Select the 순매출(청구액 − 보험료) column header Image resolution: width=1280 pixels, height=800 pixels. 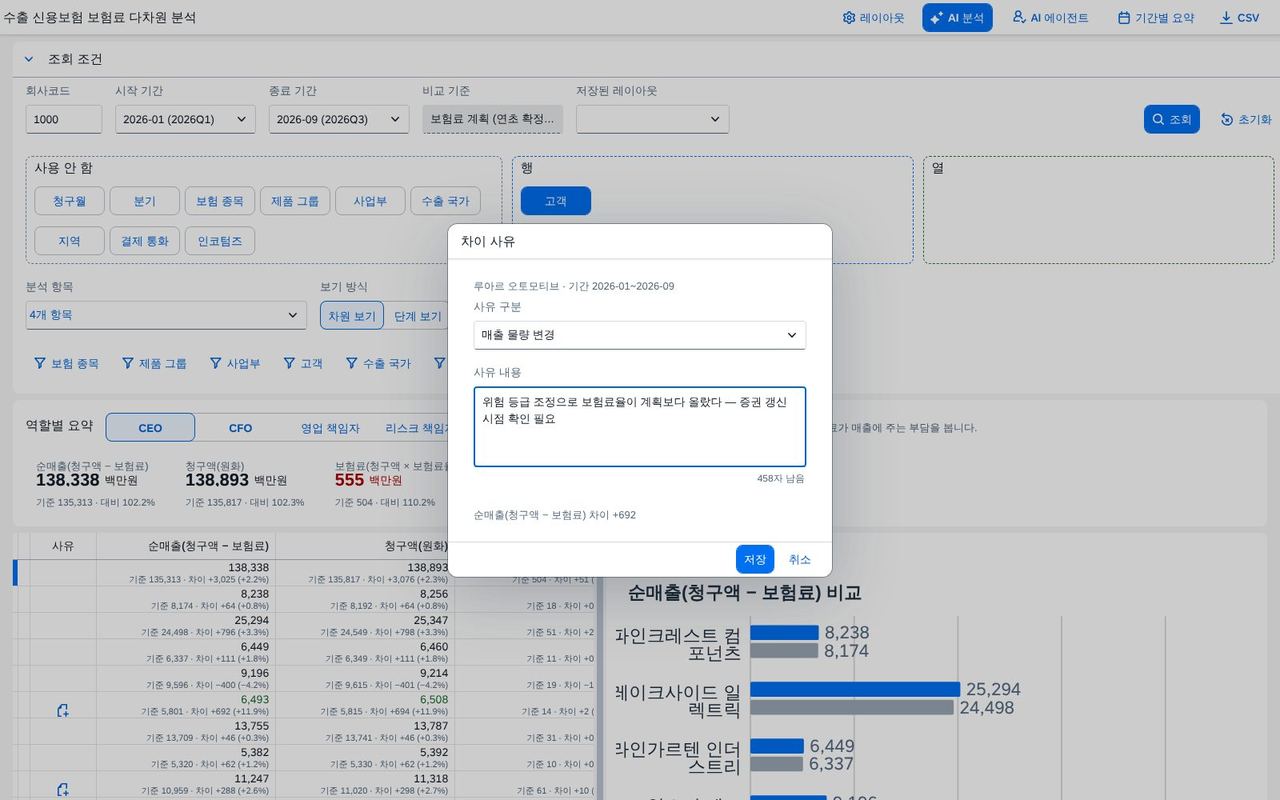pyautogui.click(x=187, y=546)
